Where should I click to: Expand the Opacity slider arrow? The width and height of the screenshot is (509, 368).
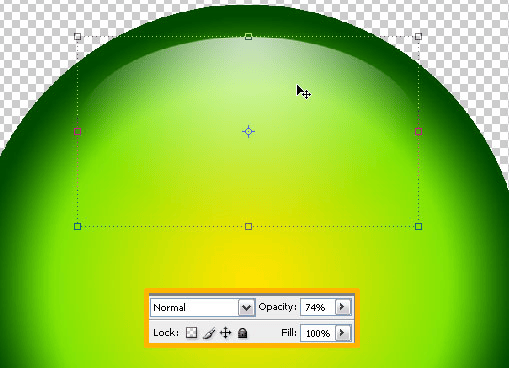pyautogui.click(x=342, y=307)
